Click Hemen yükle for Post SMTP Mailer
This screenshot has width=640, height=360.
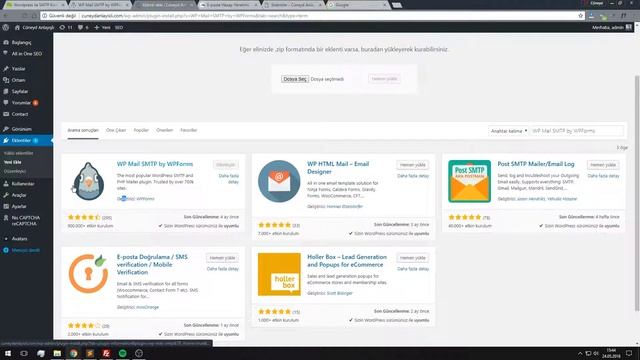click(x=603, y=164)
